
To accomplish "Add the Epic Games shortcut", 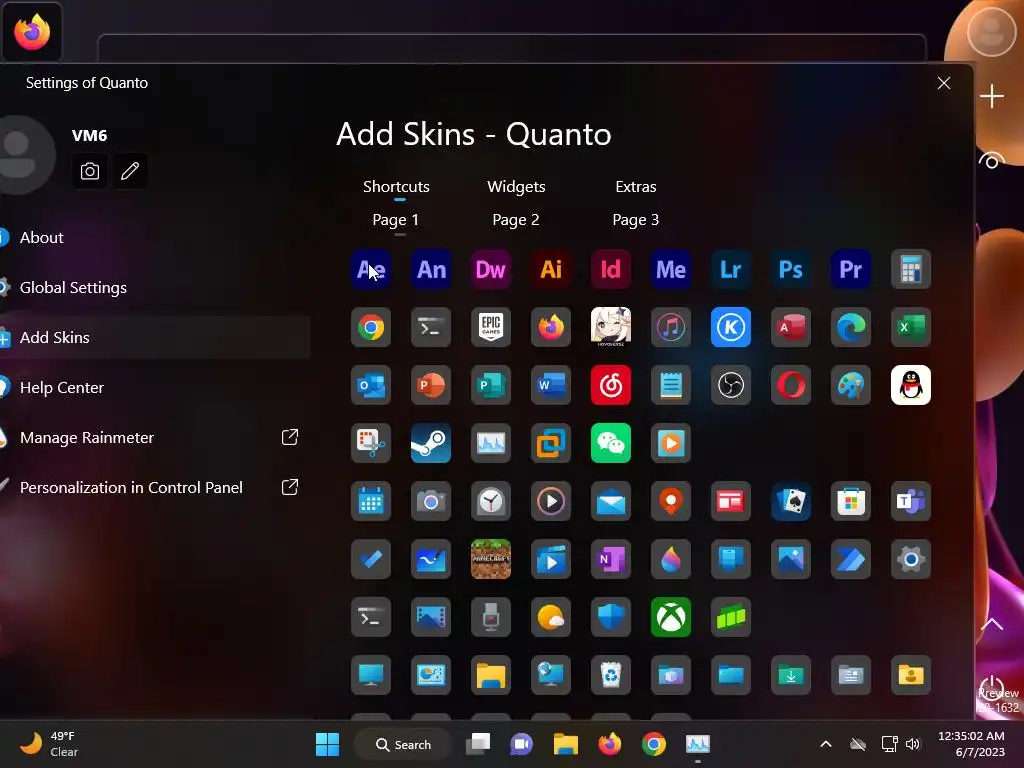I will [x=491, y=327].
